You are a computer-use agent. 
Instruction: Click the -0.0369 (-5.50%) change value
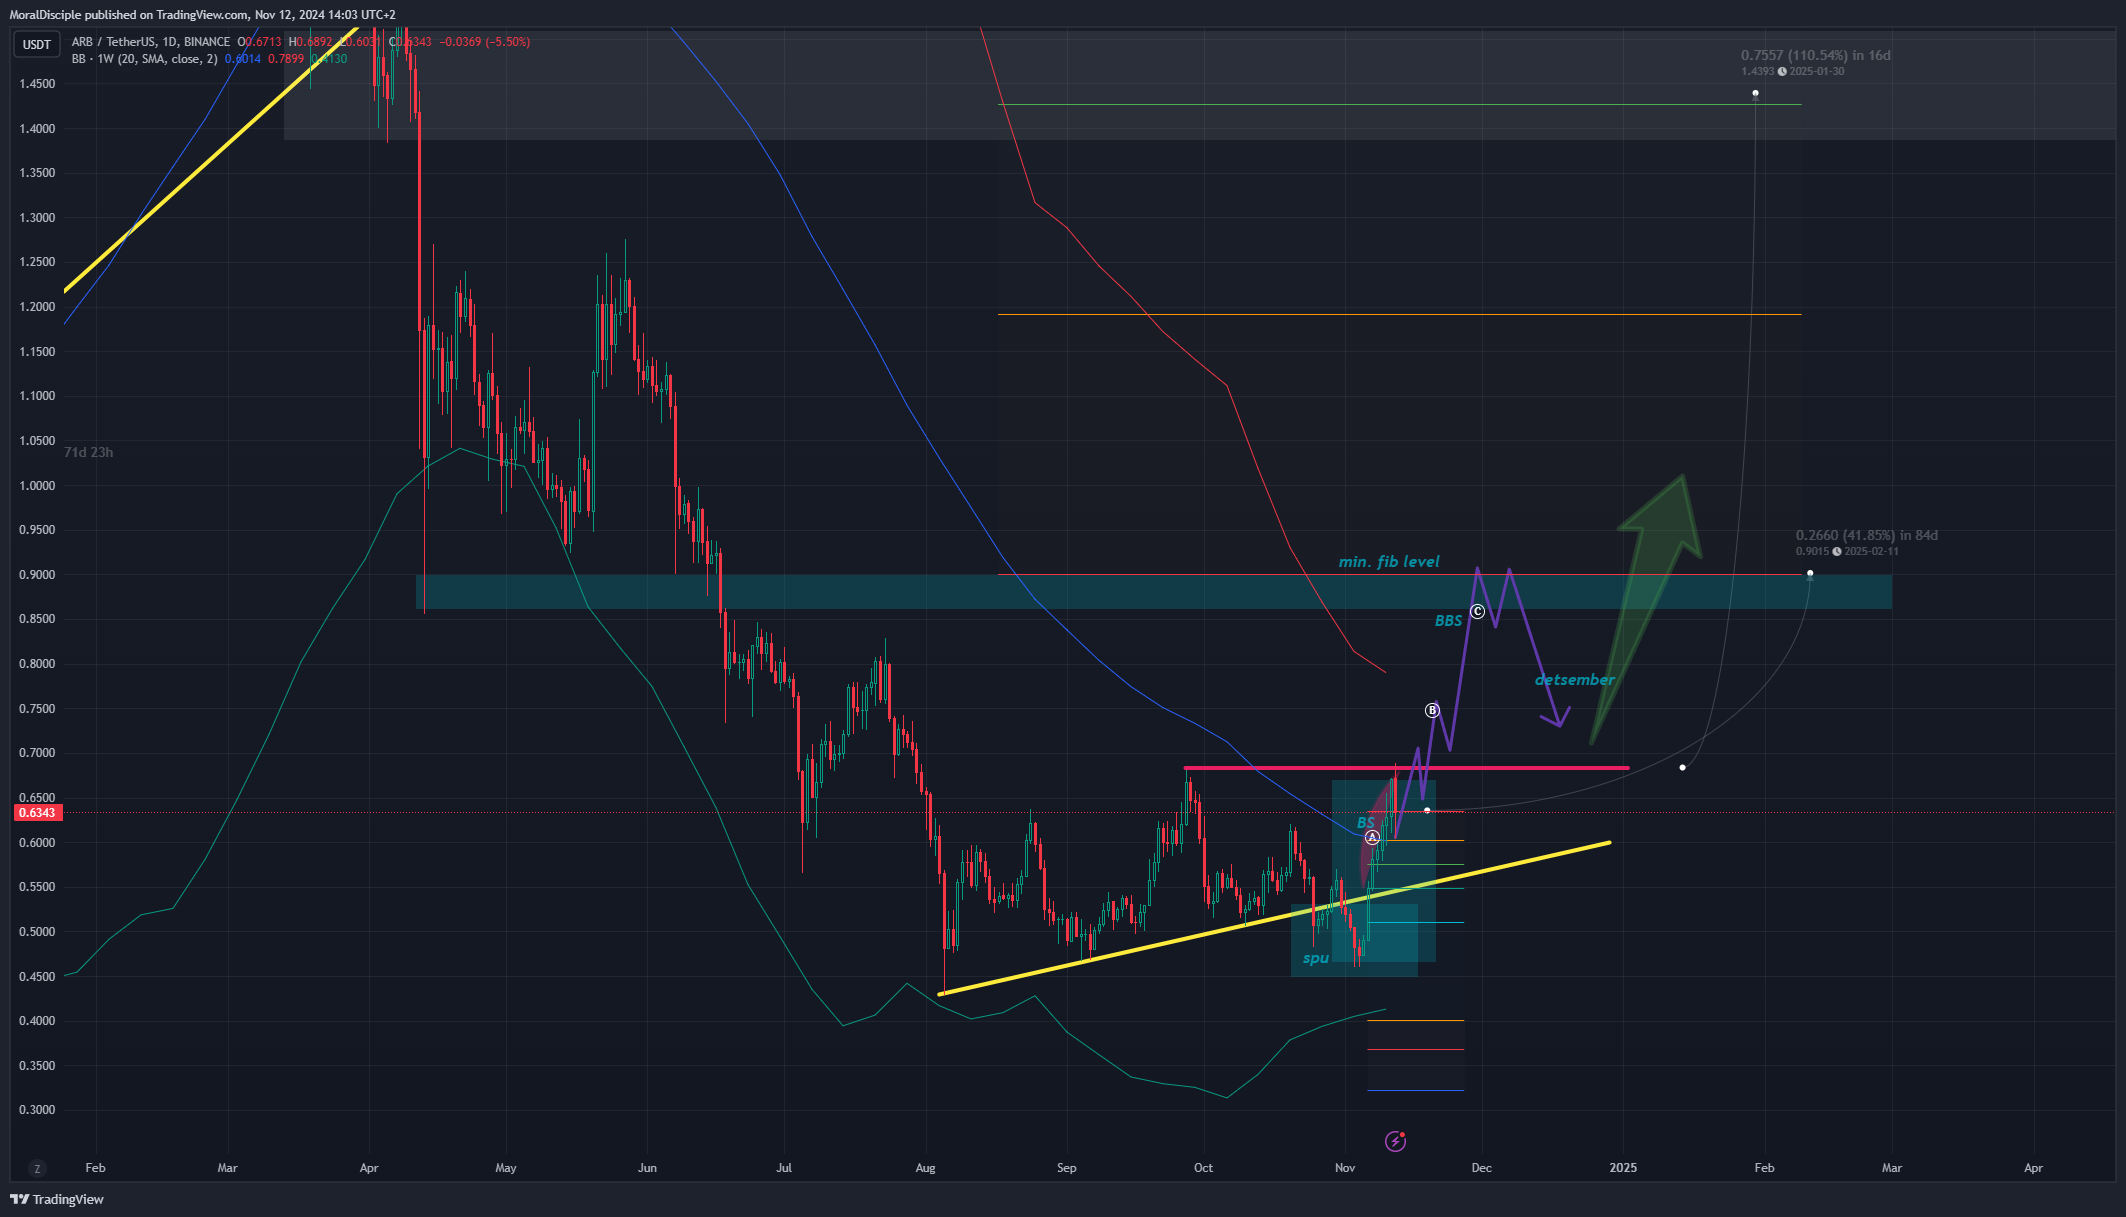click(485, 42)
